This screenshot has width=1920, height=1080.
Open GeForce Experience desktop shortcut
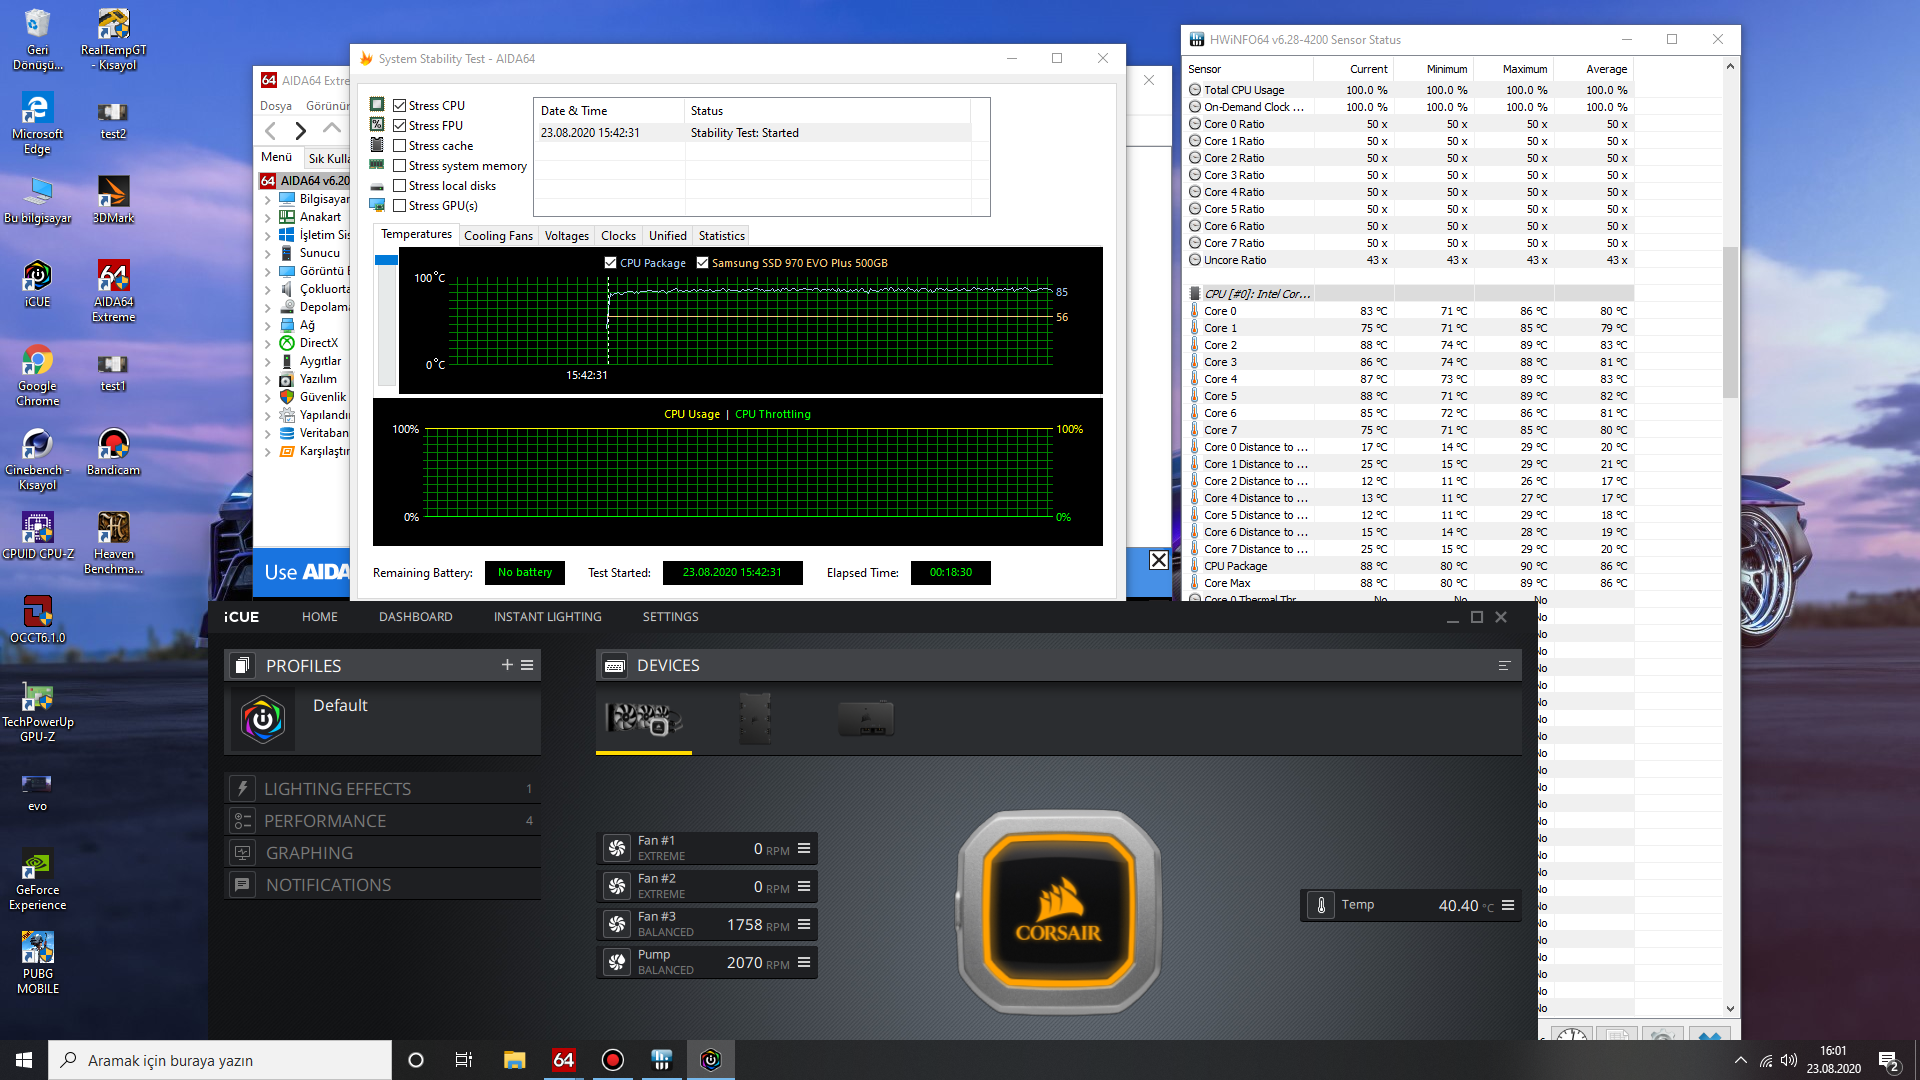pos(37,879)
